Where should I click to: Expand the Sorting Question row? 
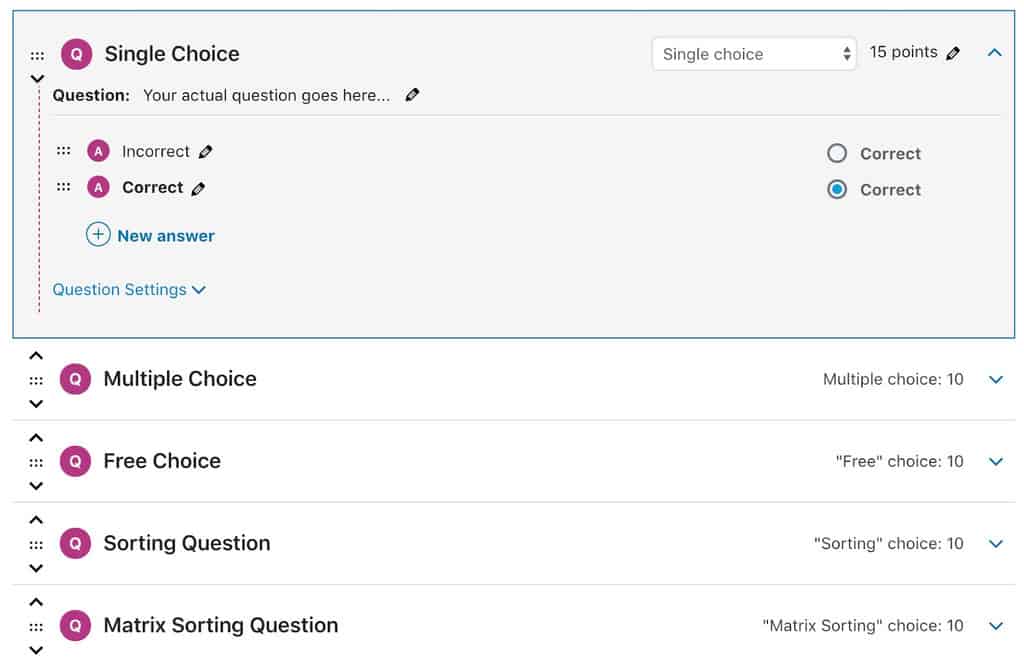tap(995, 544)
